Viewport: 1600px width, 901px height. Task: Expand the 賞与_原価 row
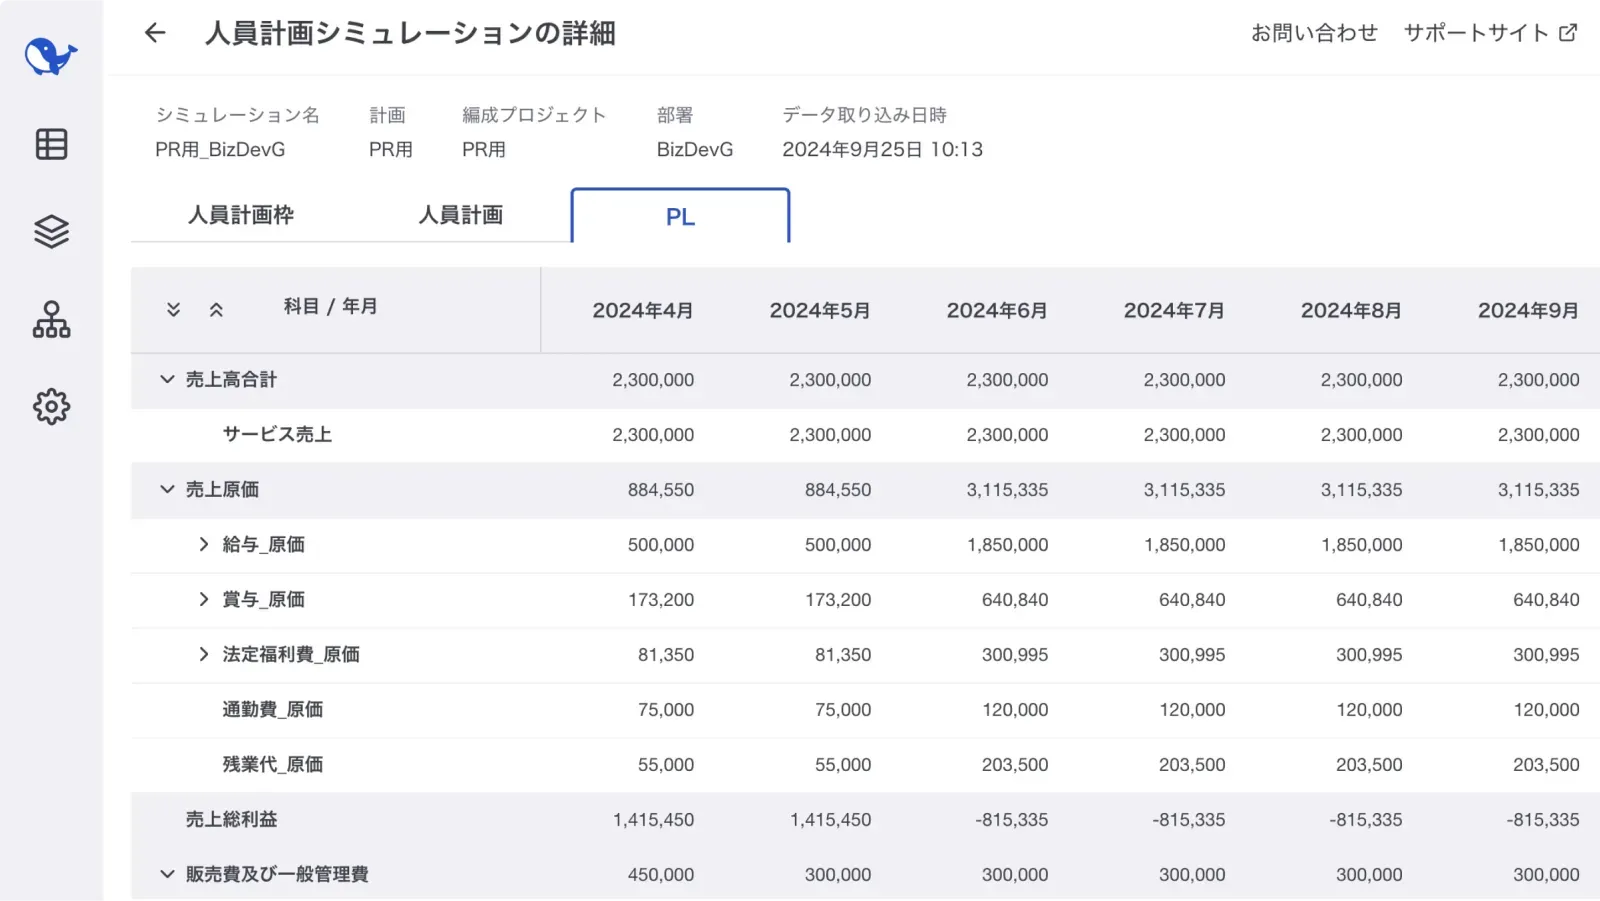click(x=204, y=599)
